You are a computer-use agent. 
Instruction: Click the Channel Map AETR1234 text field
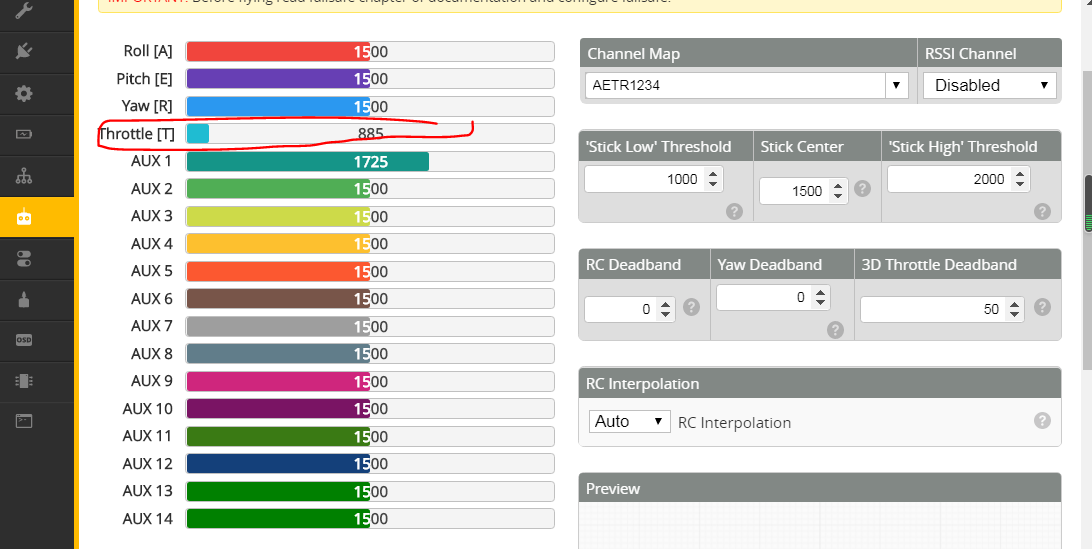pos(735,86)
